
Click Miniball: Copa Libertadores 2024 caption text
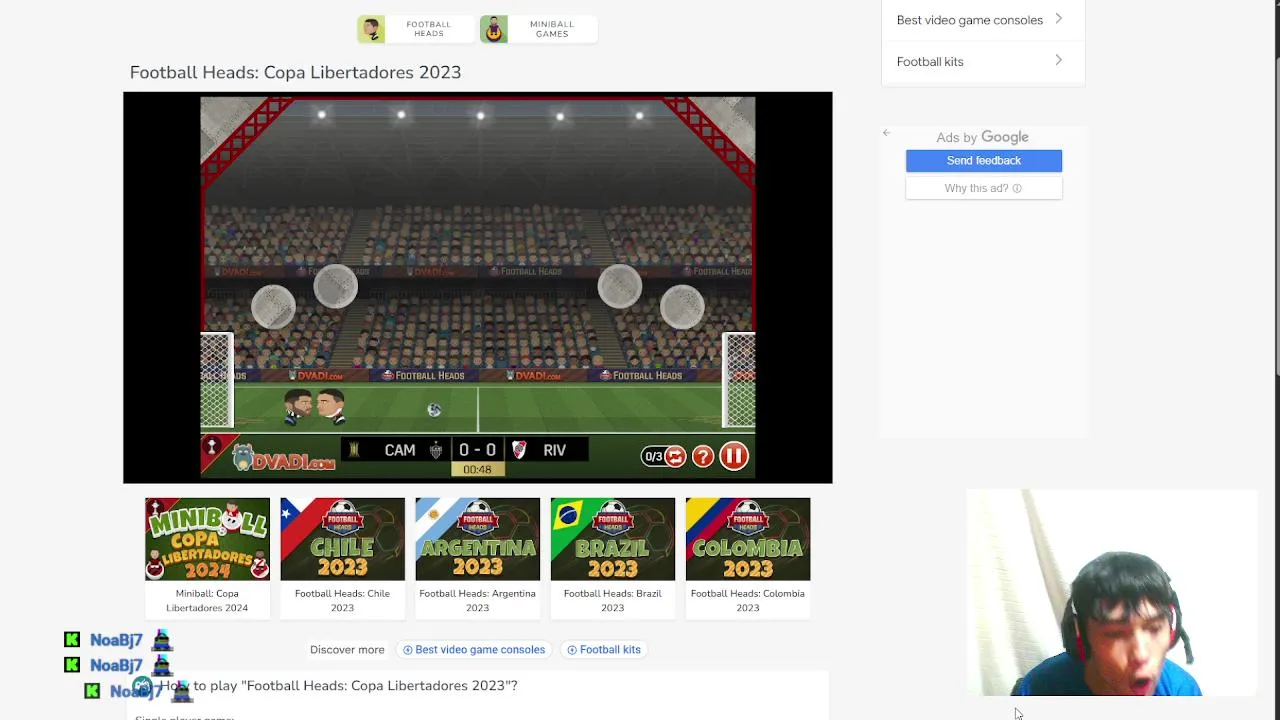207,600
